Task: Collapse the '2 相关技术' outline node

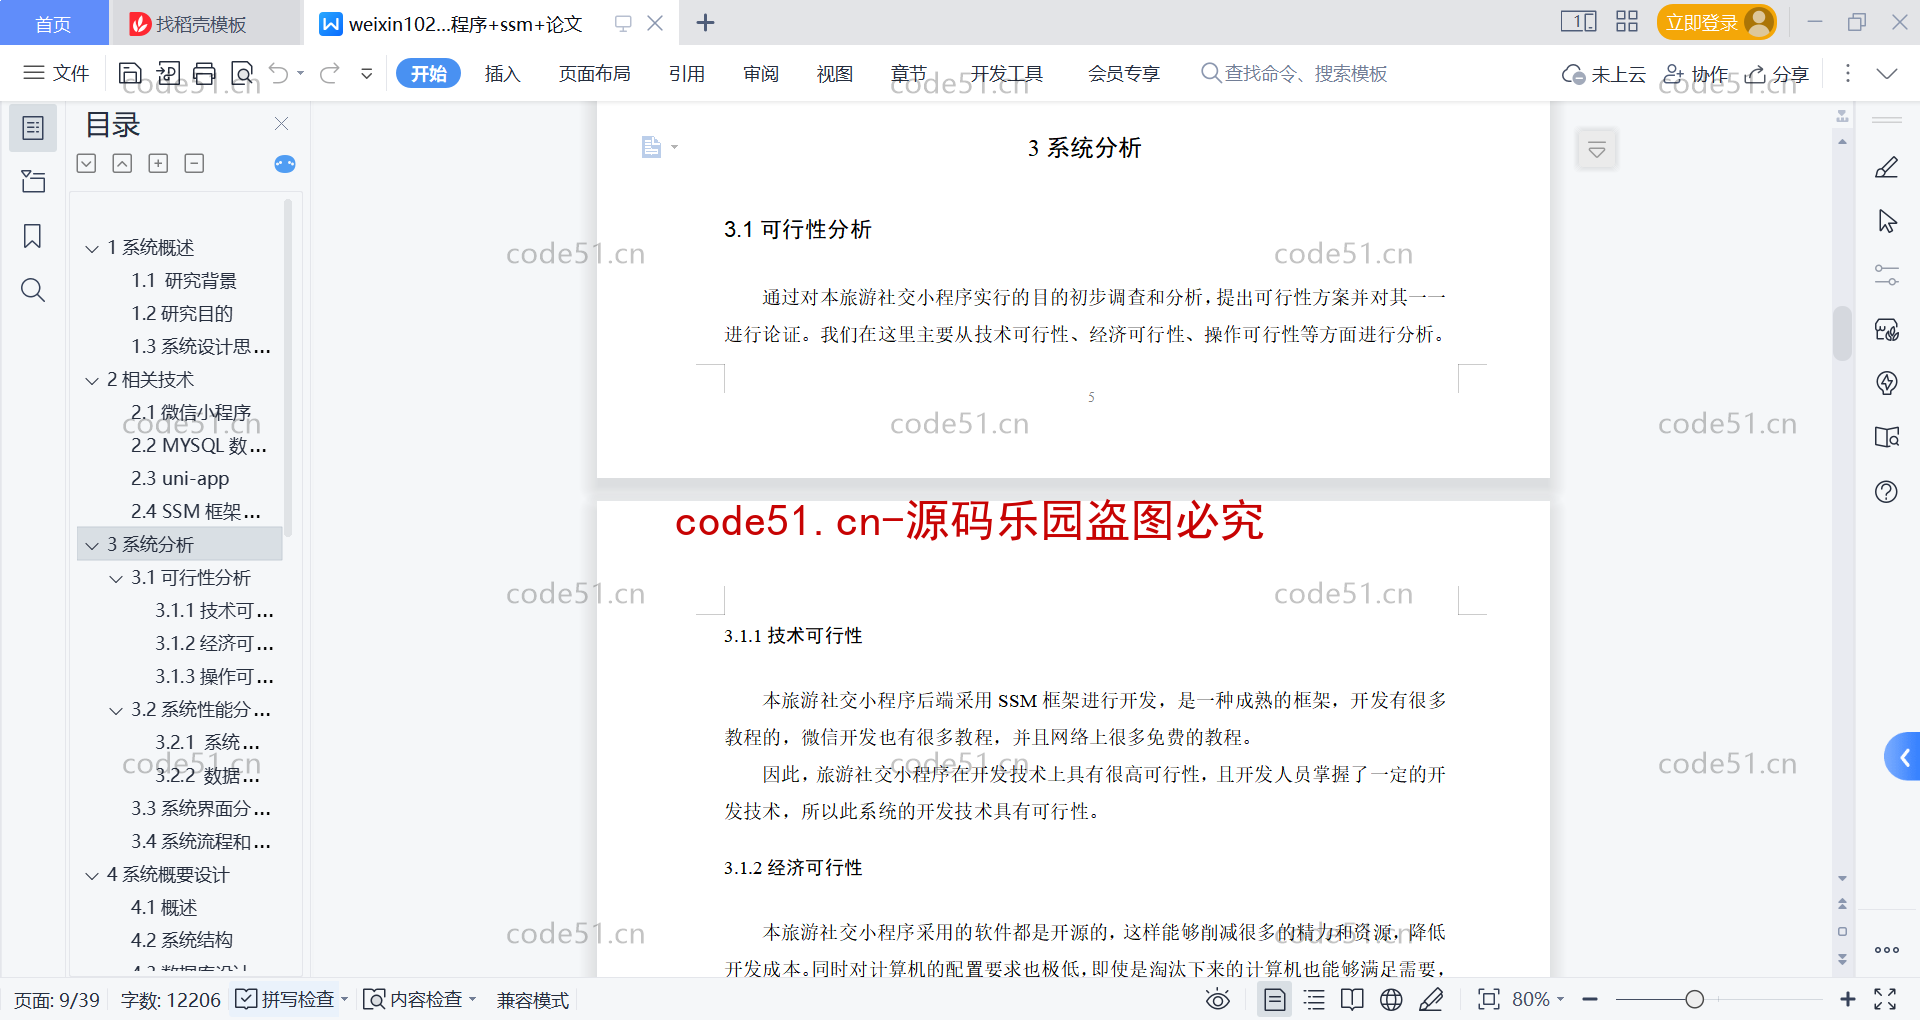Action: point(92,380)
